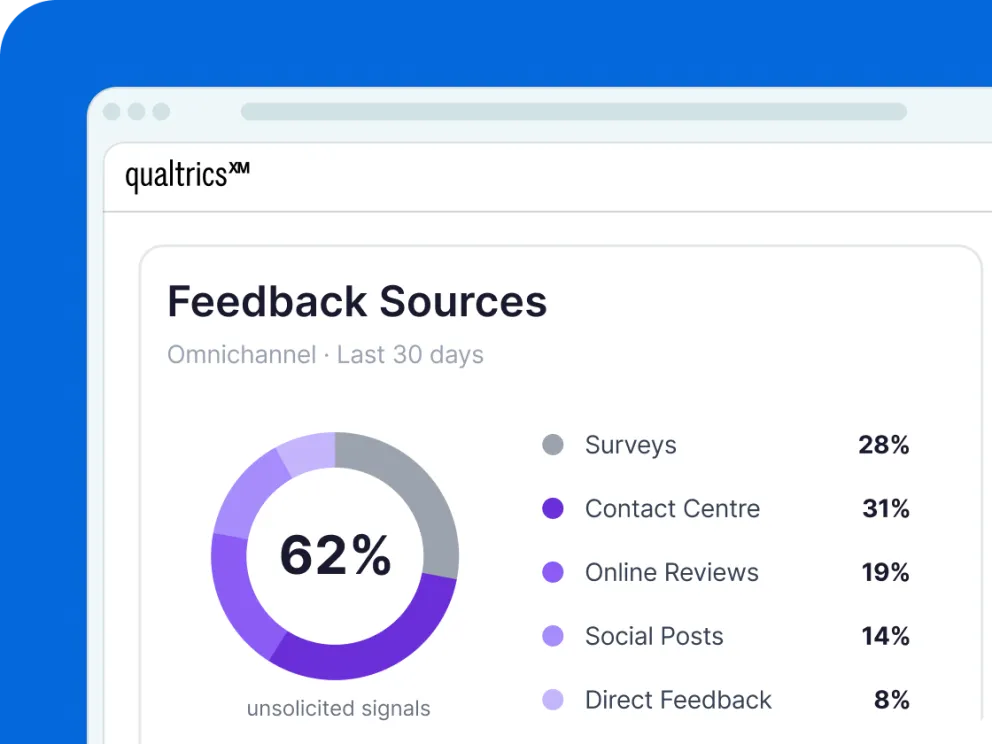992x744 pixels.
Task: Click the Direct Feedback legend label
Action: click(x=678, y=700)
